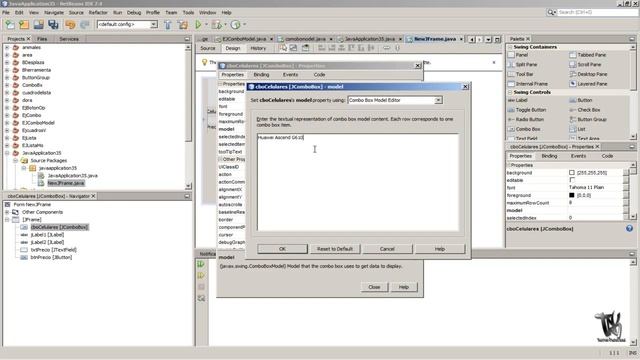
Task: Pick Radio Button in the Palette
Action: pos(529,120)
